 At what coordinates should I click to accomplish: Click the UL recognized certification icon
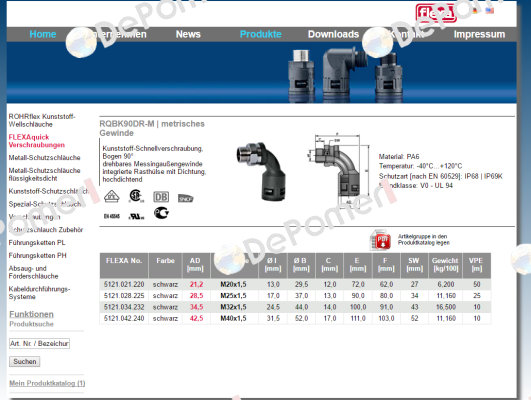(136, 216)
